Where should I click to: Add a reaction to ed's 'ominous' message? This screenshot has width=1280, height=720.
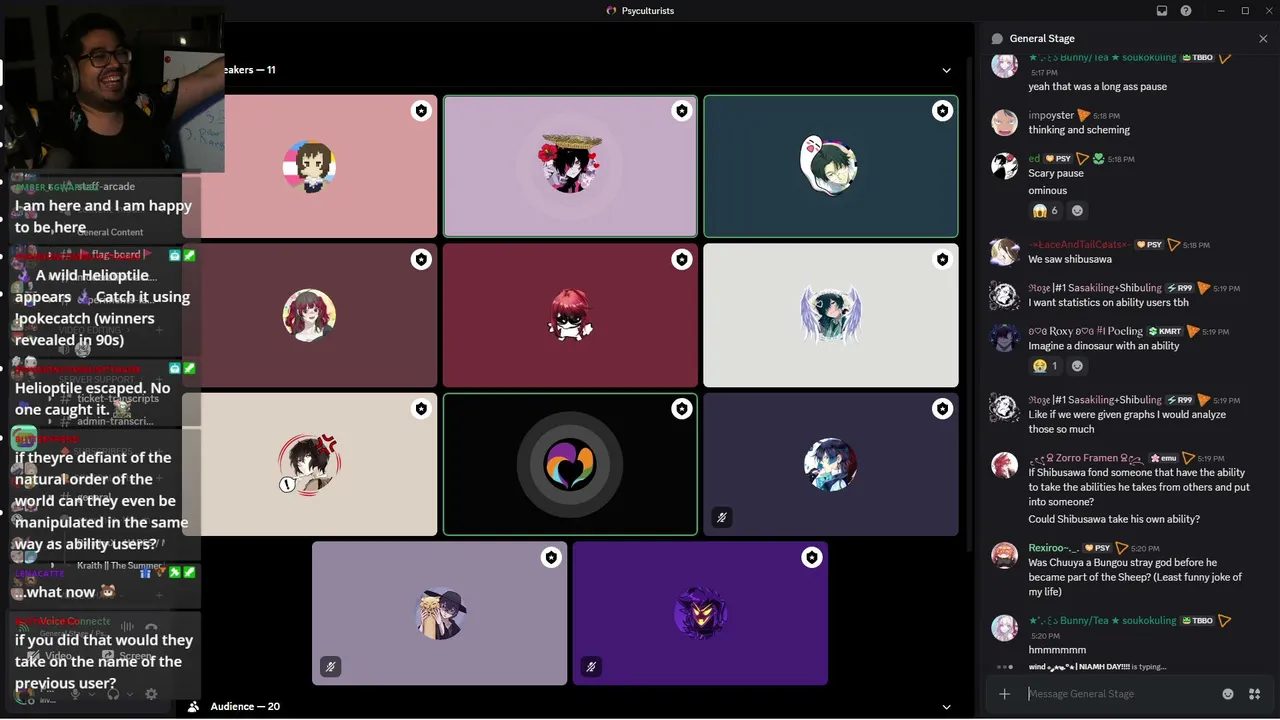(x=1077, y=211)
